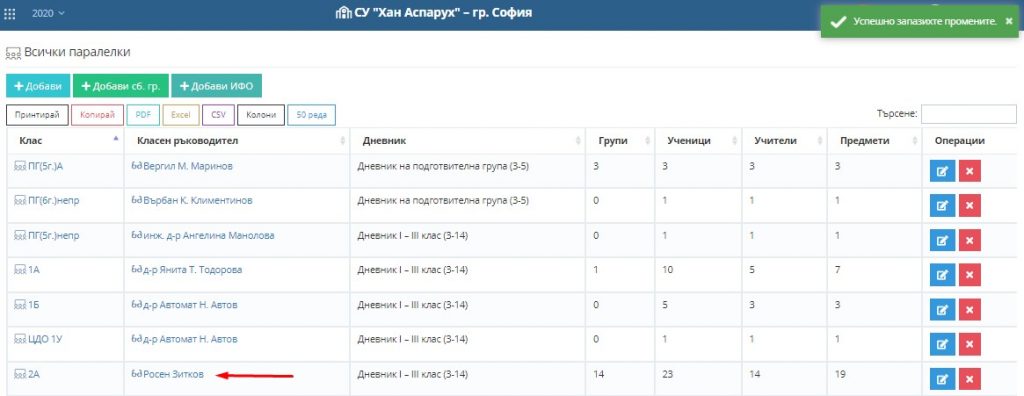Viewport: 1024px width, 396px height.
Task: Open the Колони column visibility menu
Action: 261,115
